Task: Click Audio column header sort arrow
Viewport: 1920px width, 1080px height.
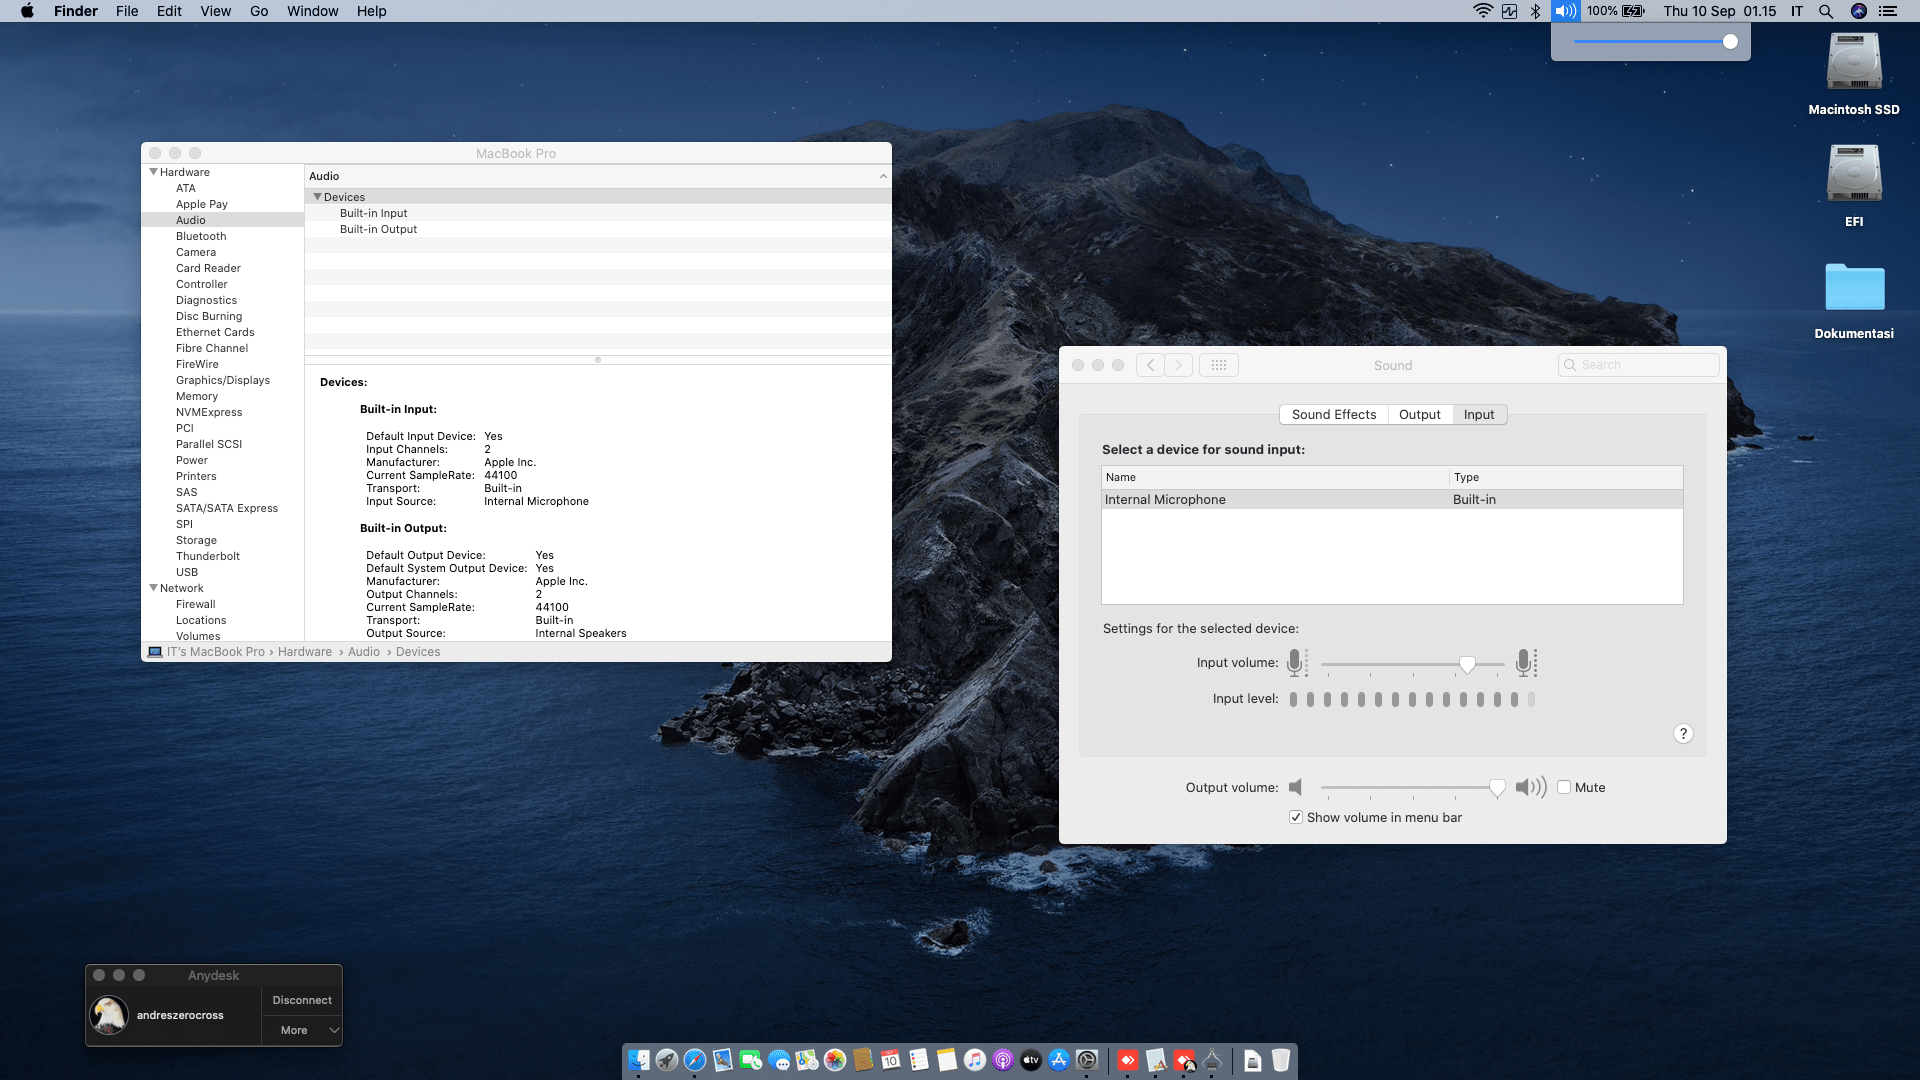Action: [x=883, y=176]
